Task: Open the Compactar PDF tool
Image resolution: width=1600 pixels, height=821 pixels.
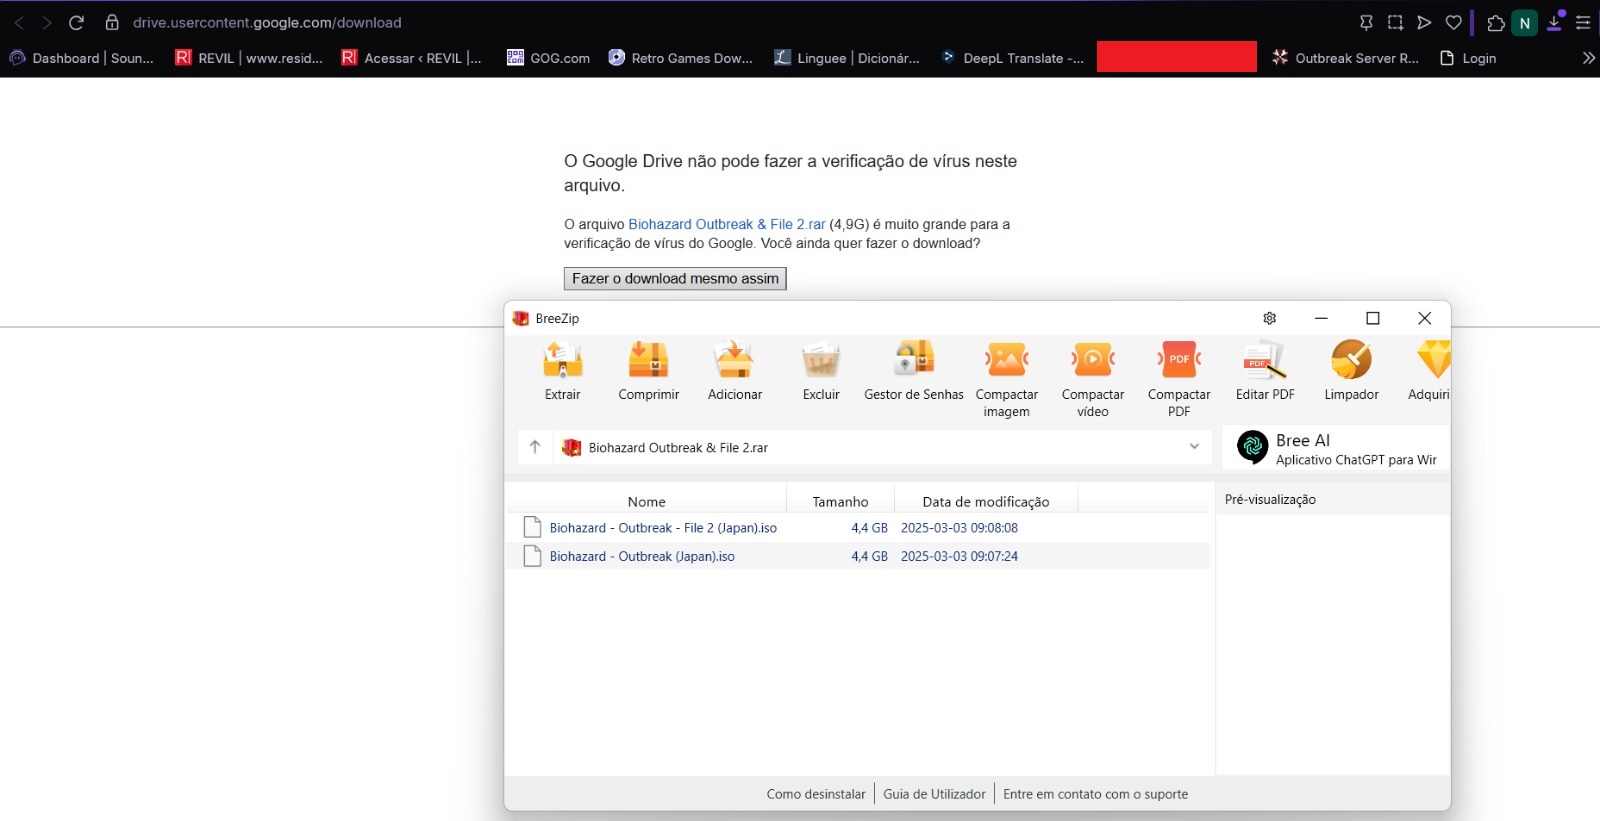Action: click(1179, 361)
